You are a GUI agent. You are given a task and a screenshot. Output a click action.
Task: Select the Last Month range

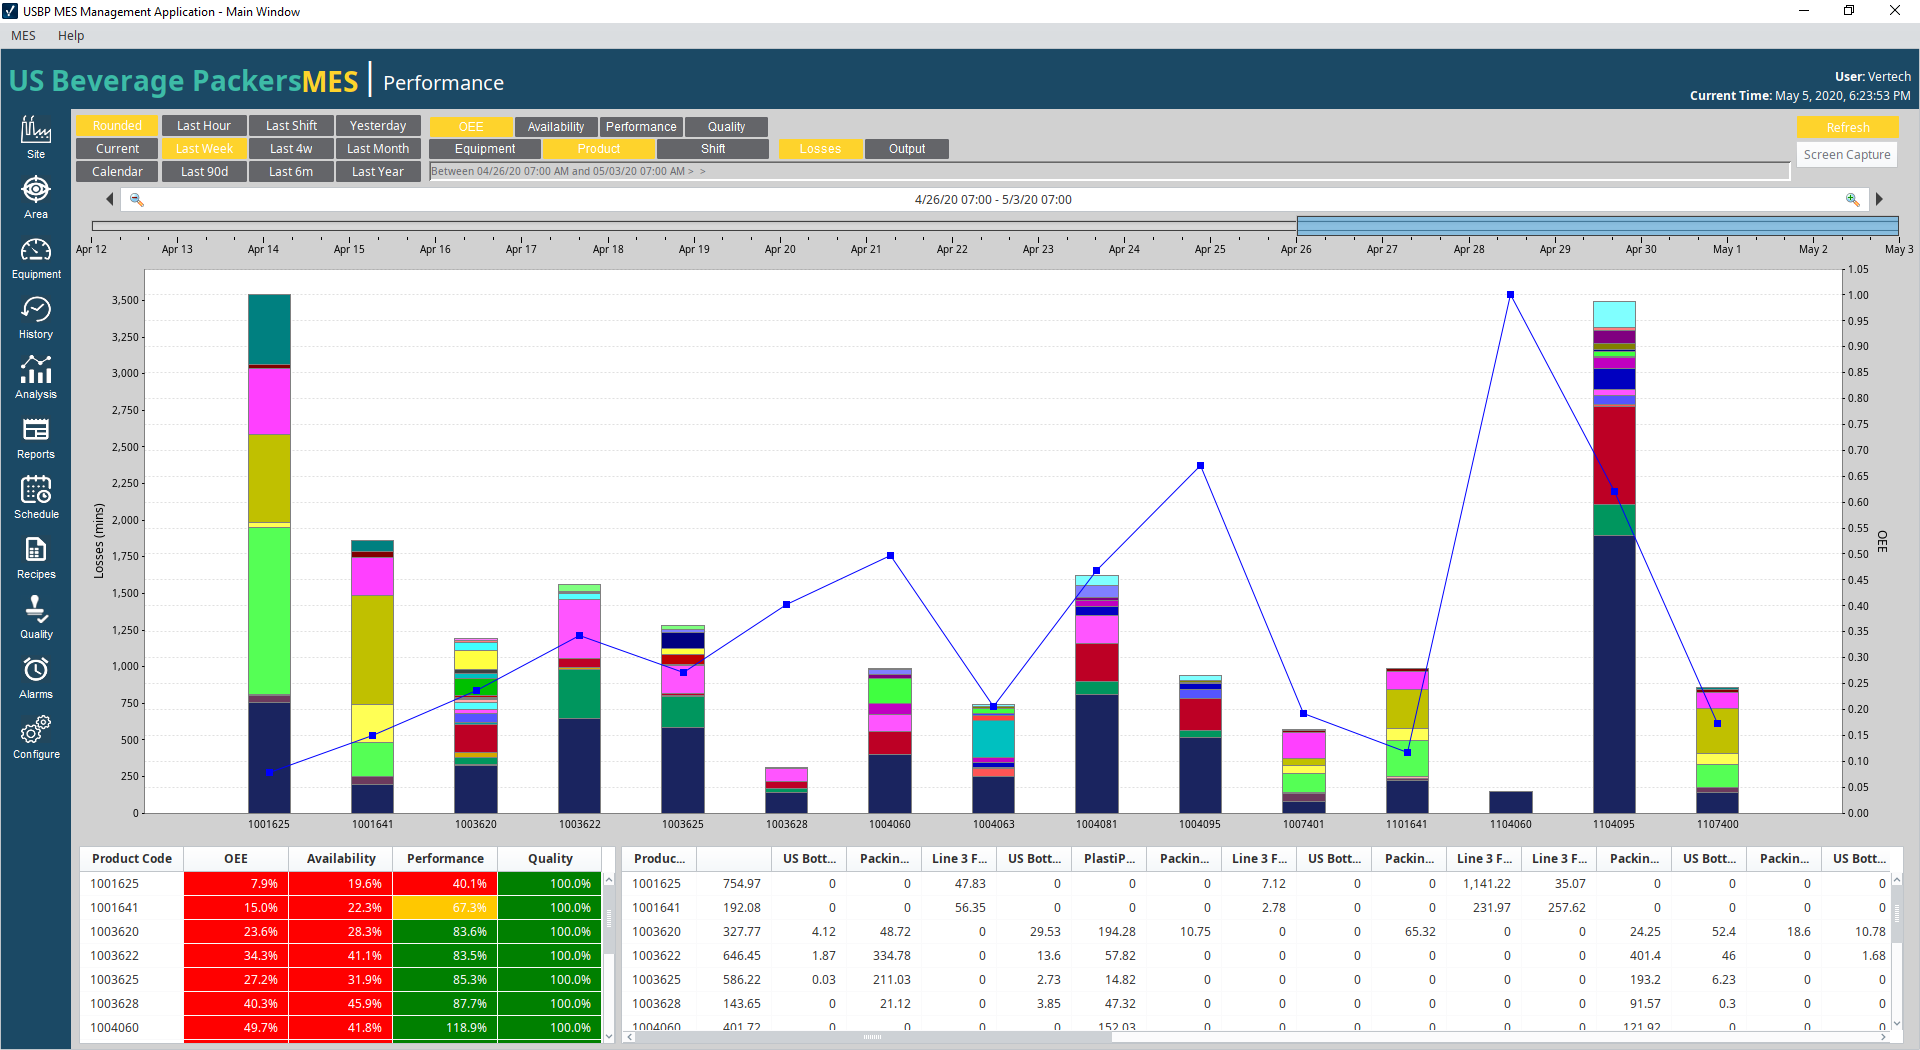click(x=378, y=149)
